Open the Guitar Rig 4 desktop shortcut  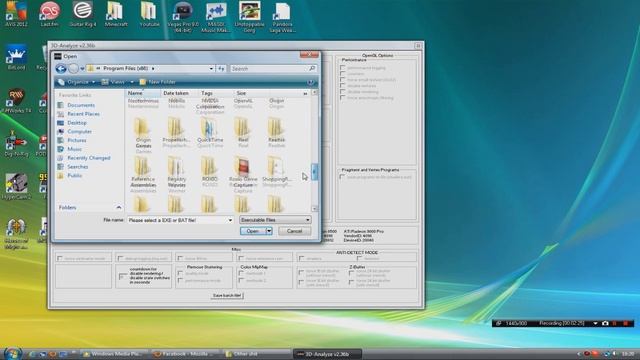point(82,14)
